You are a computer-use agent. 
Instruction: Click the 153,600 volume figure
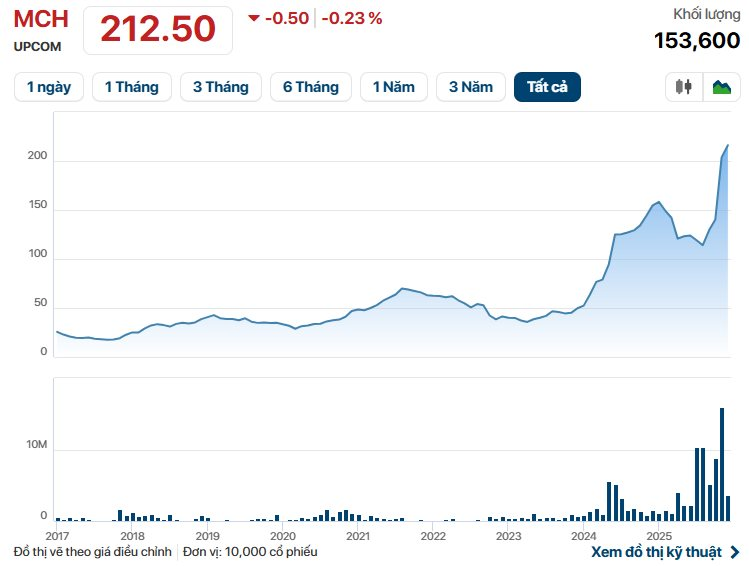(698, 40)
